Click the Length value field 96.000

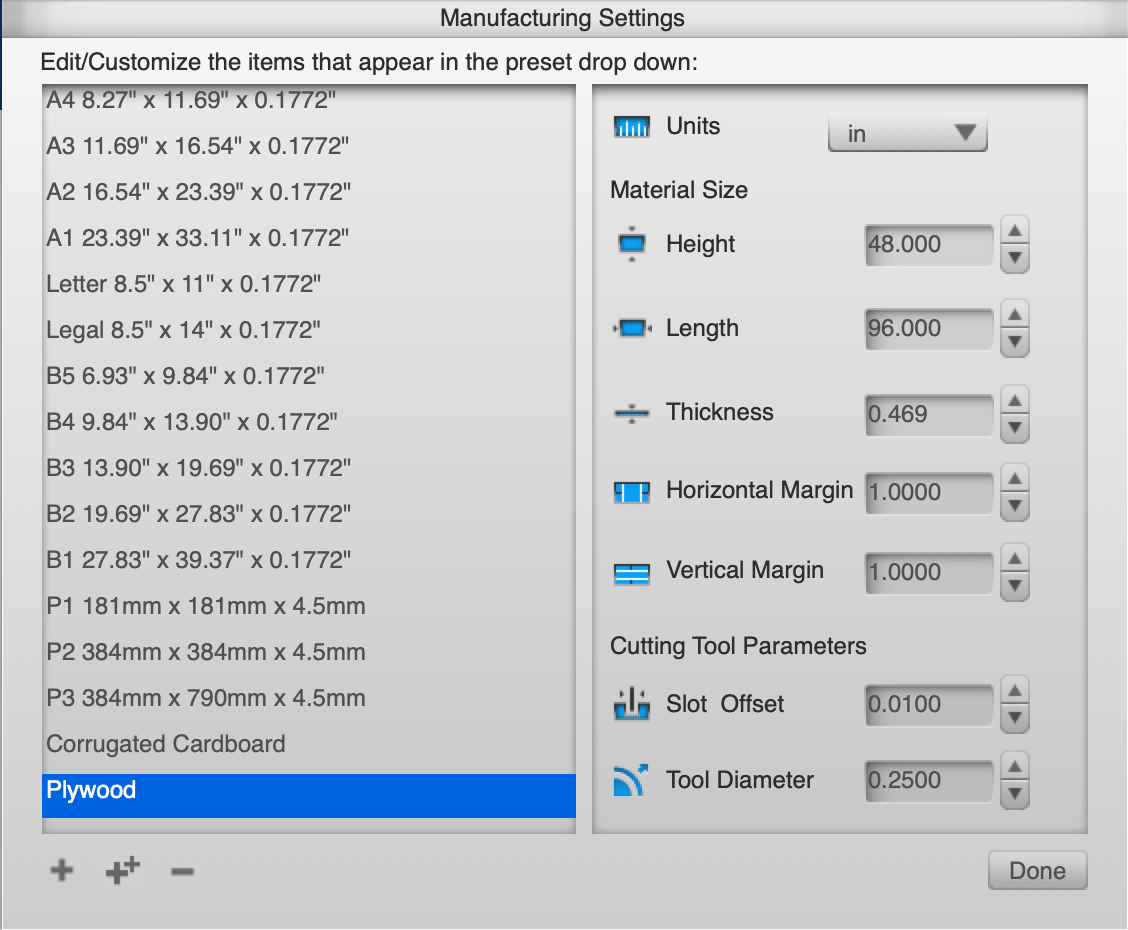click(929, 329)
